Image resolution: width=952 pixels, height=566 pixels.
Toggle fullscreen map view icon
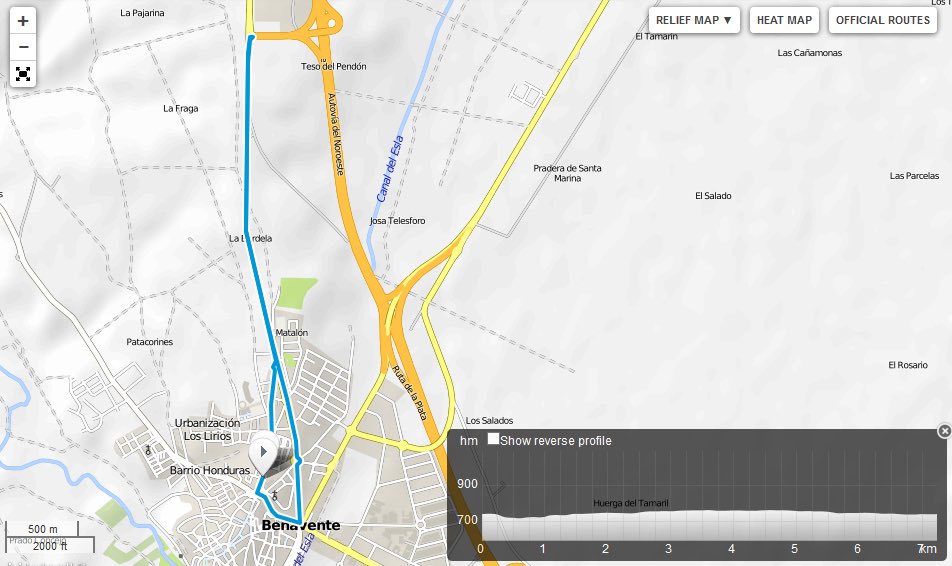(23, 74)
